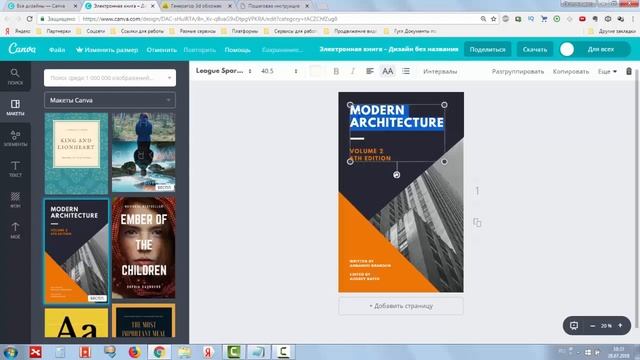The height and width of the screenshot is (360, 640).
Task: Select The Most Important Meal layout
Action: pyautogui.click(x=144, y=320)
